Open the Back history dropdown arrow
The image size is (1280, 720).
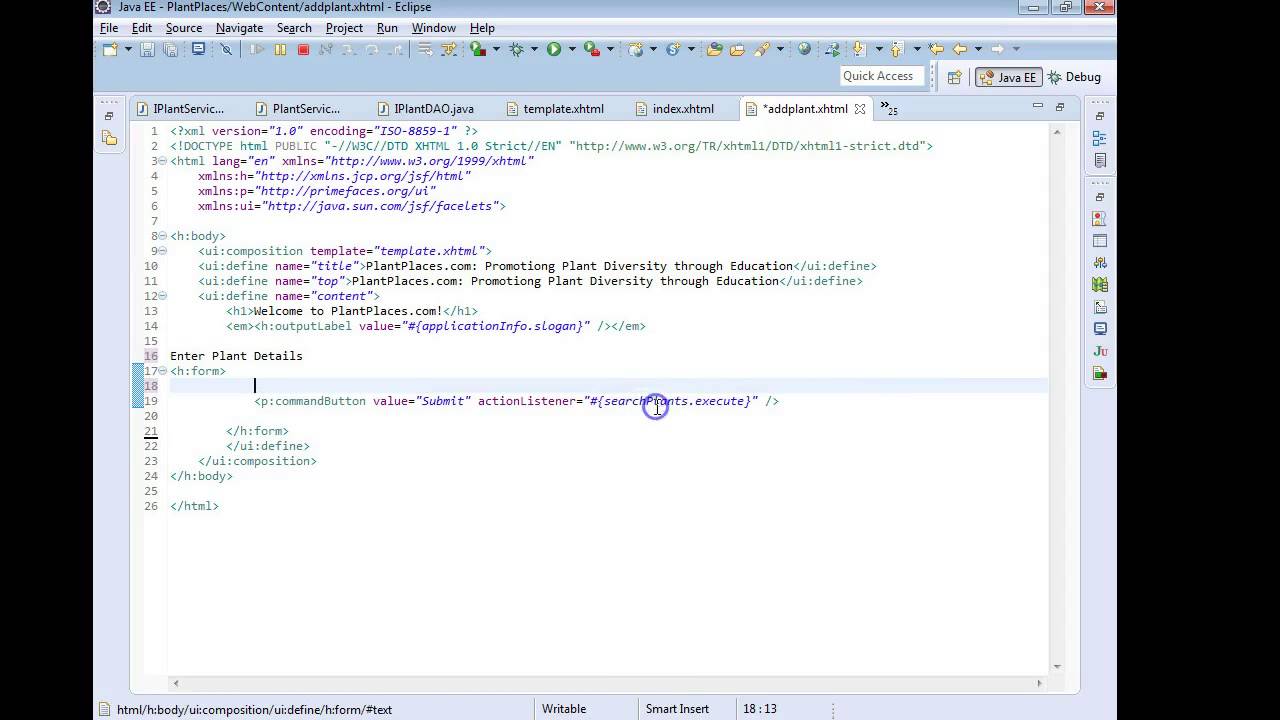point(978,49)
